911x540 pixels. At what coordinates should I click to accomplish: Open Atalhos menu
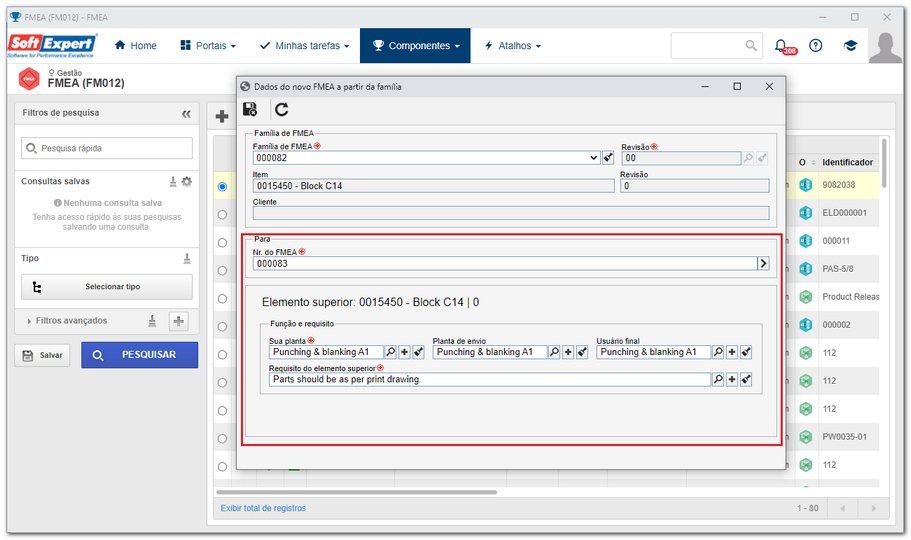coord(512,45)
